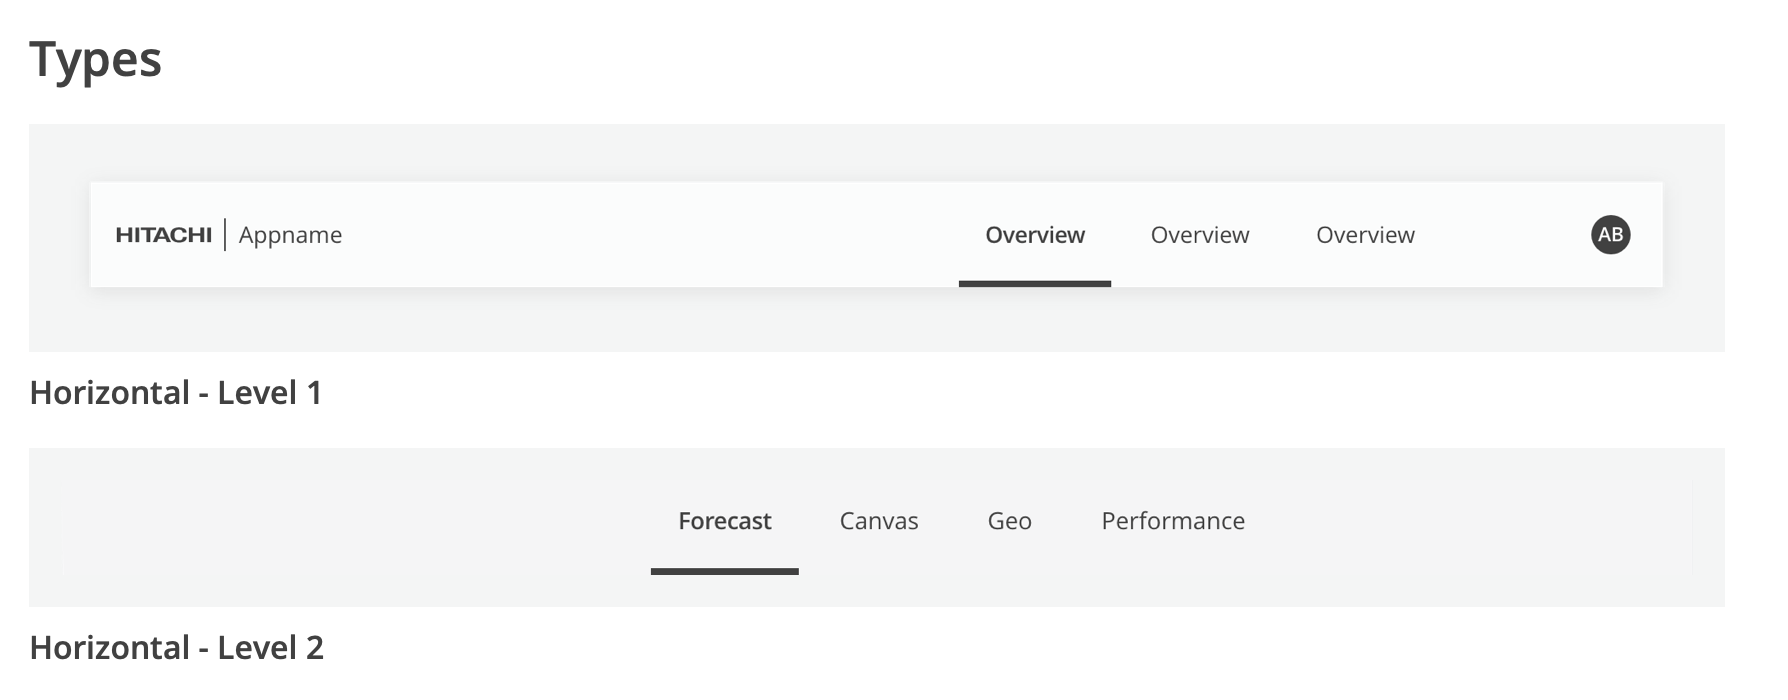Viewport: 1788px width, 700px height.
Task: Click the underline indicator under active Overview
Action: (x=1034, y=284)
